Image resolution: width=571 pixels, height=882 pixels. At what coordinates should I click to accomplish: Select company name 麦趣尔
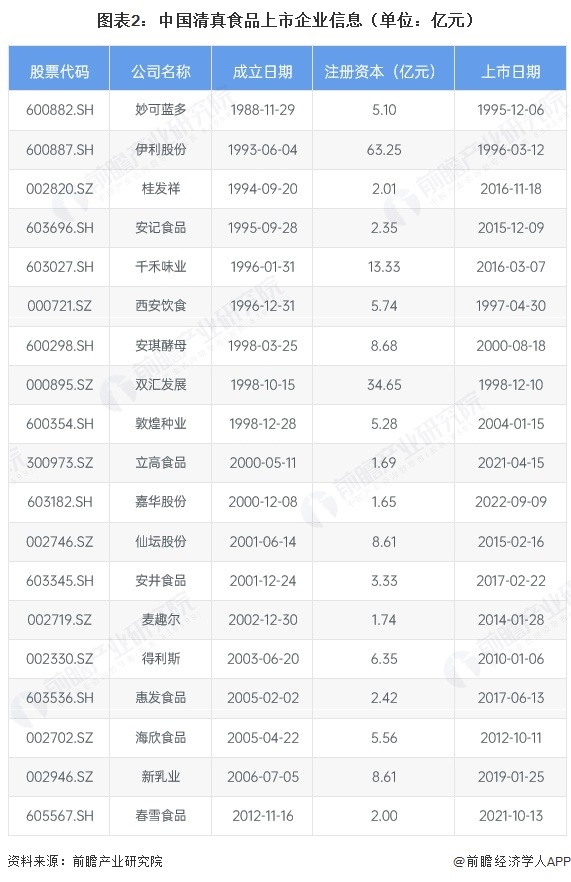click(160, 620)
